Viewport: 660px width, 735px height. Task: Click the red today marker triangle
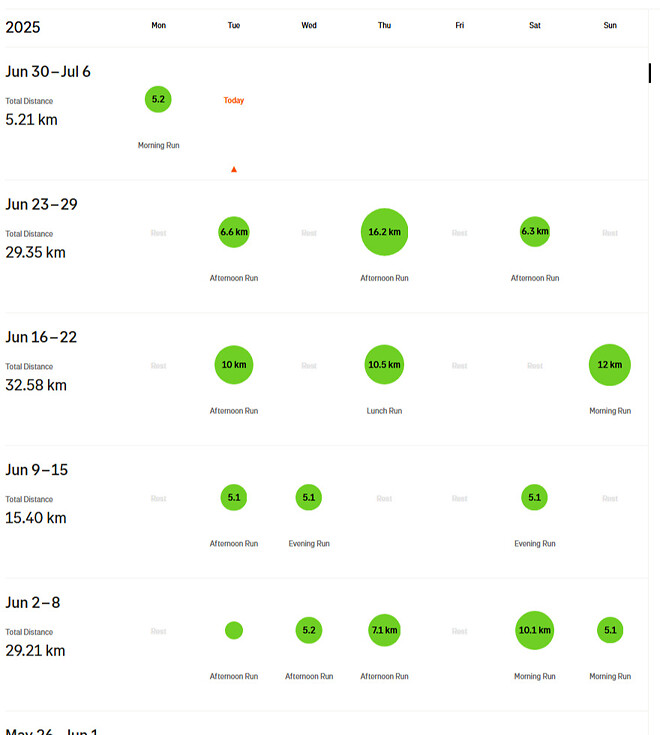[234, 169]
